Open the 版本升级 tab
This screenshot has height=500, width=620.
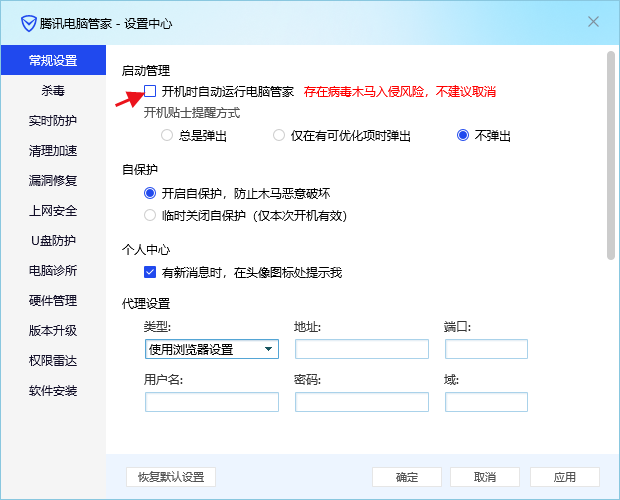53,331
